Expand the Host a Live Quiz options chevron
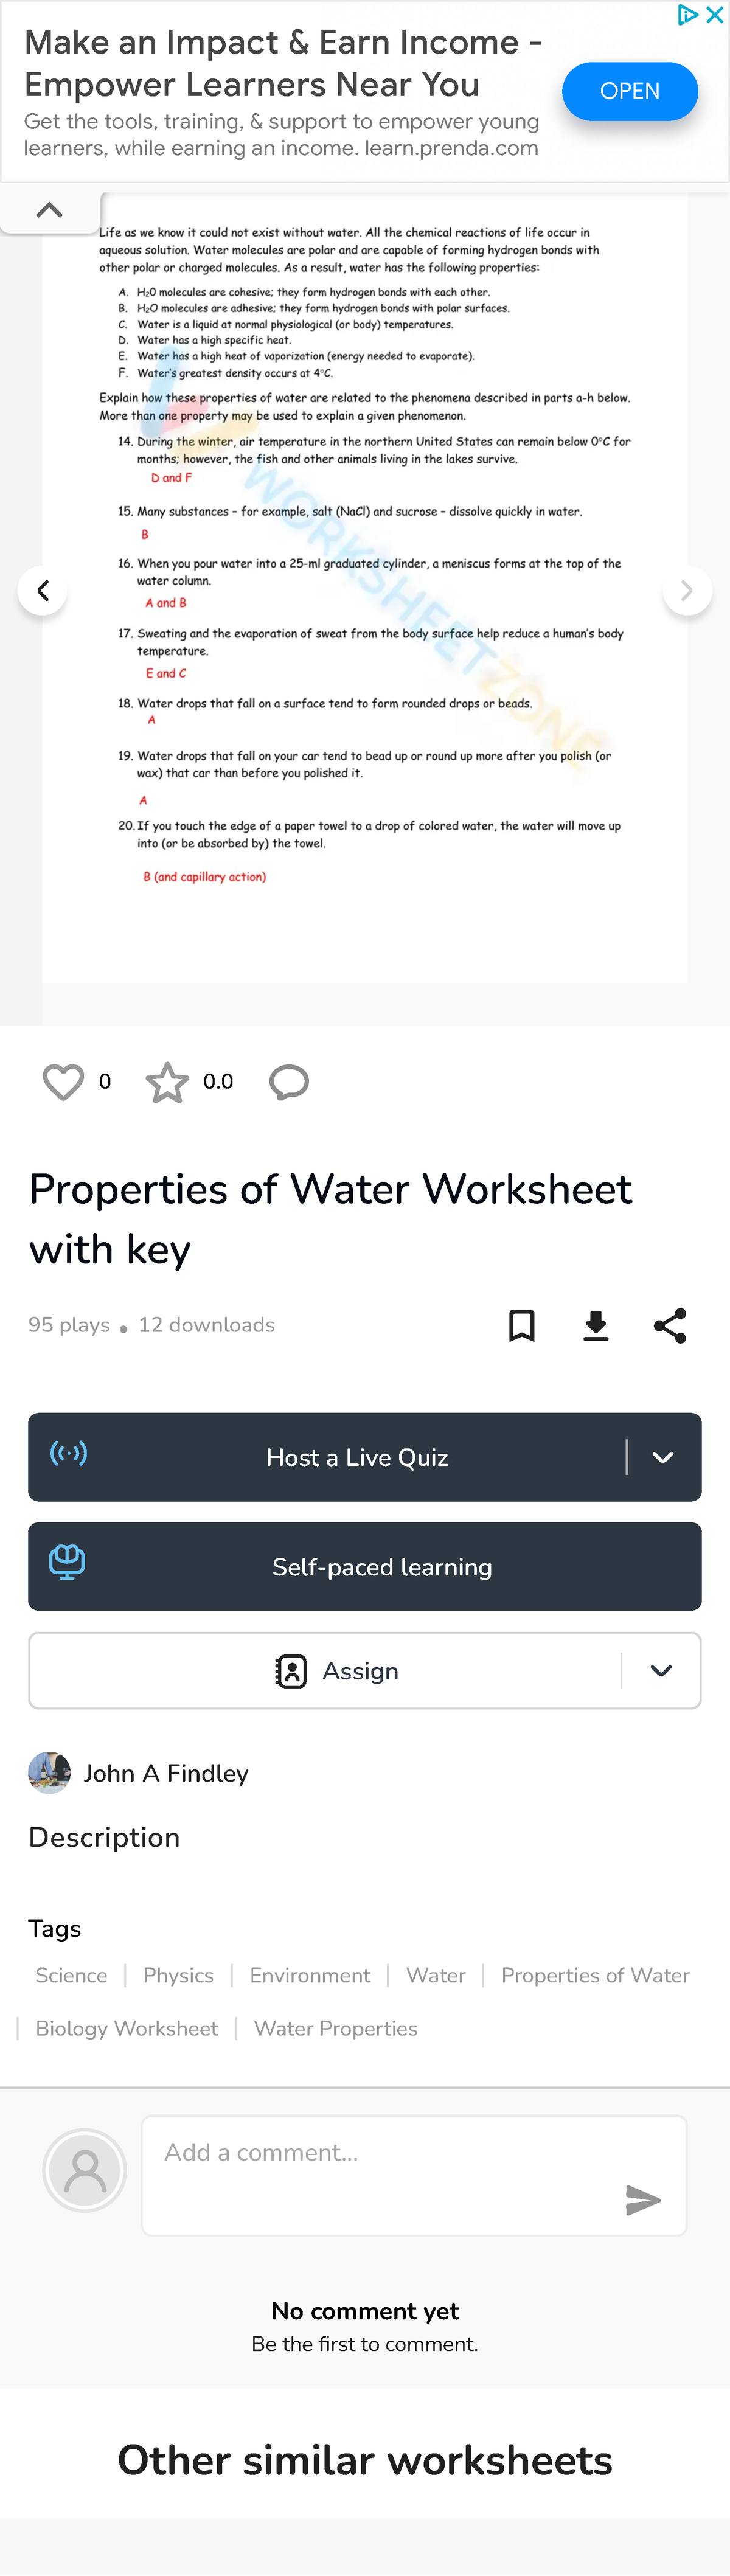Image resolution: width=730 pixels, height=2576 pixels. point(662,1457)
